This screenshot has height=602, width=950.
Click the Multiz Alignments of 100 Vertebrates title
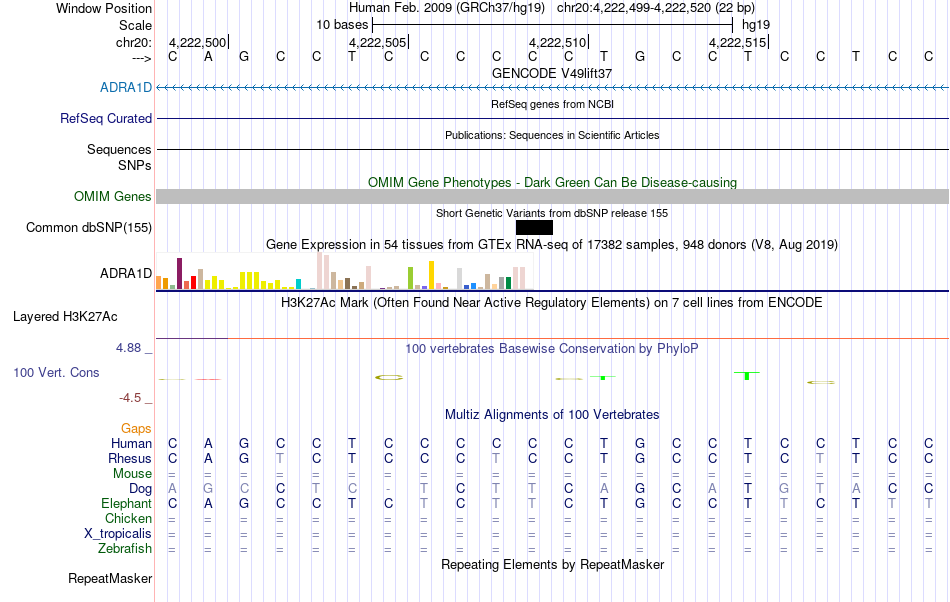tap(552, 414)
